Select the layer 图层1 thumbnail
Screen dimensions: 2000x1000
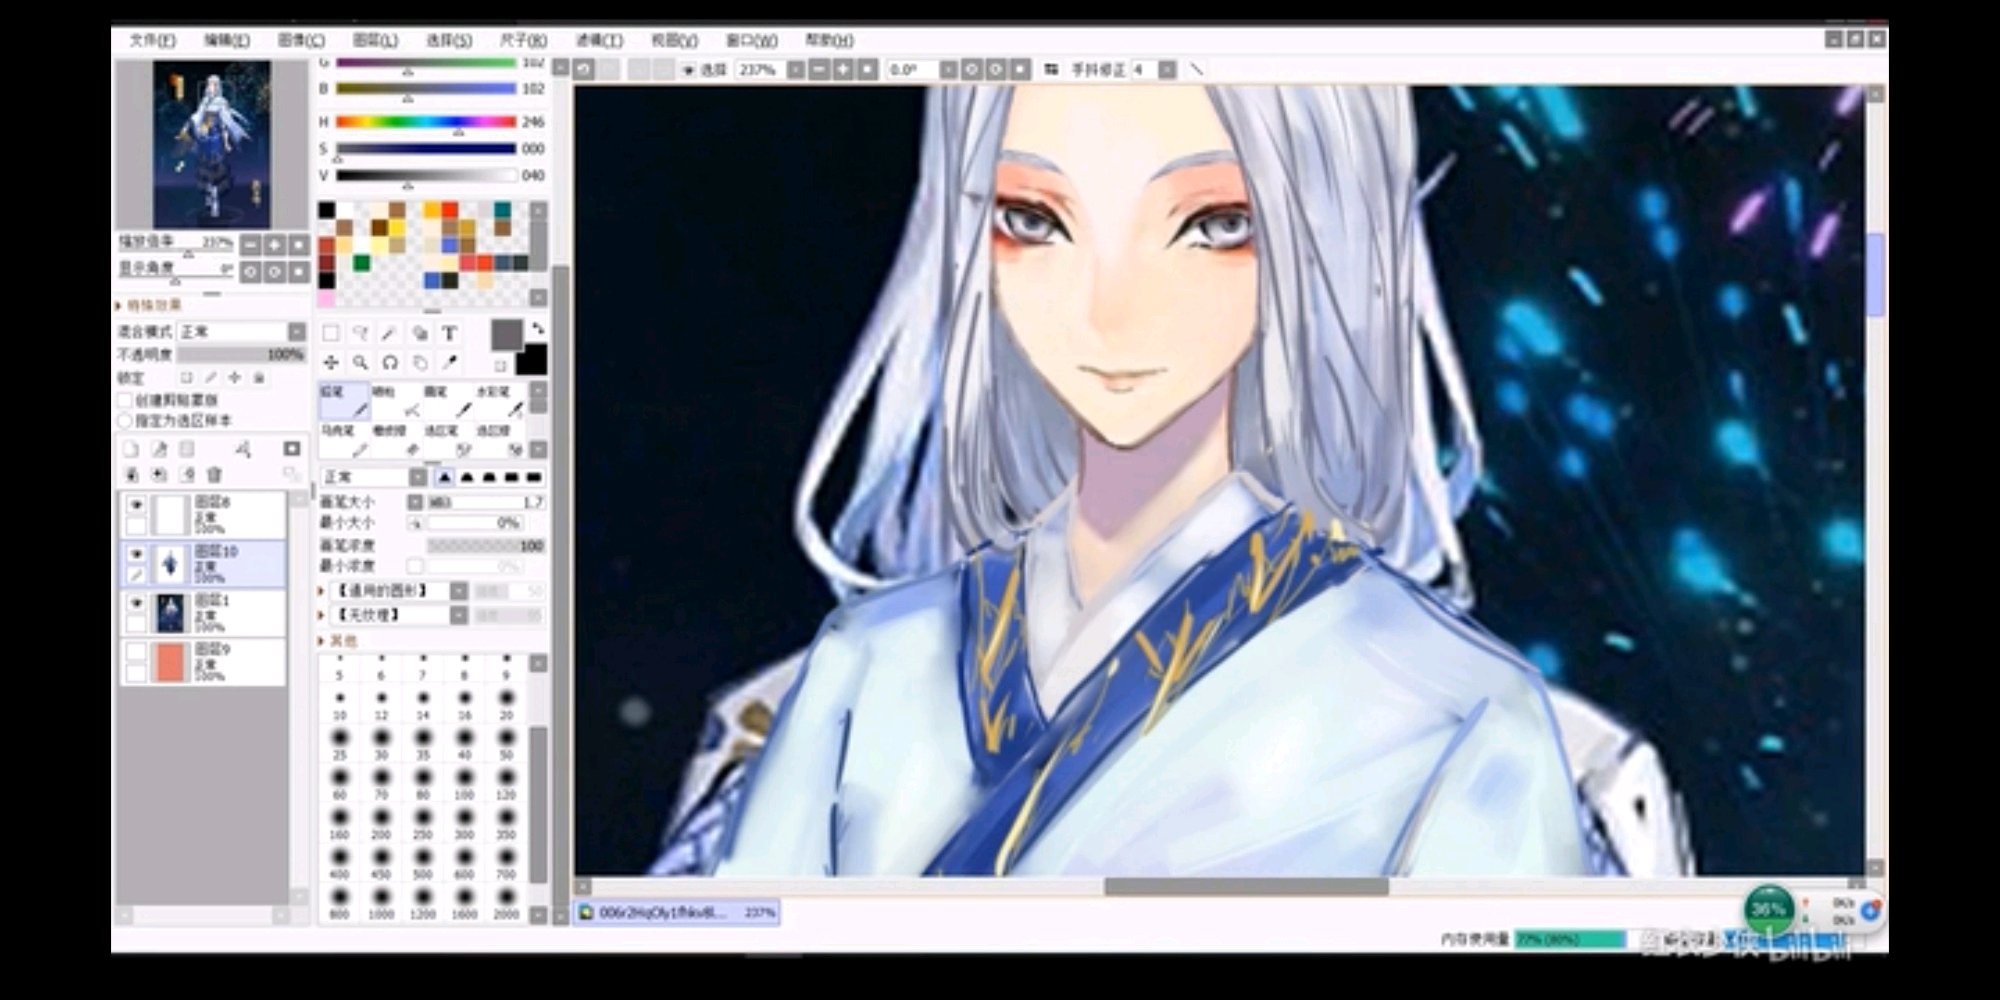171,613
